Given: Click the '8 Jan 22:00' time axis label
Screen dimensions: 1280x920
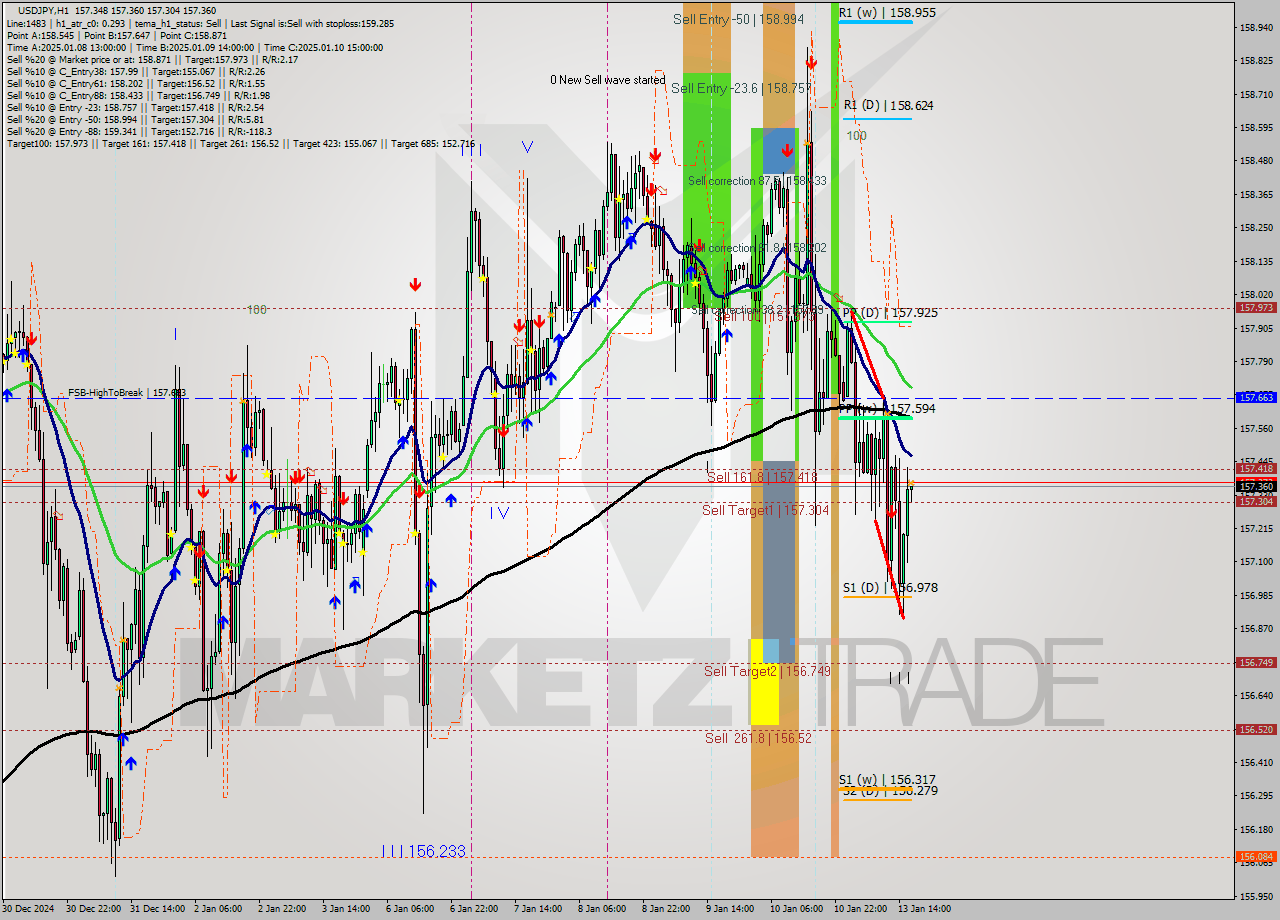Looking at the screenshot, I should point(667,909).
